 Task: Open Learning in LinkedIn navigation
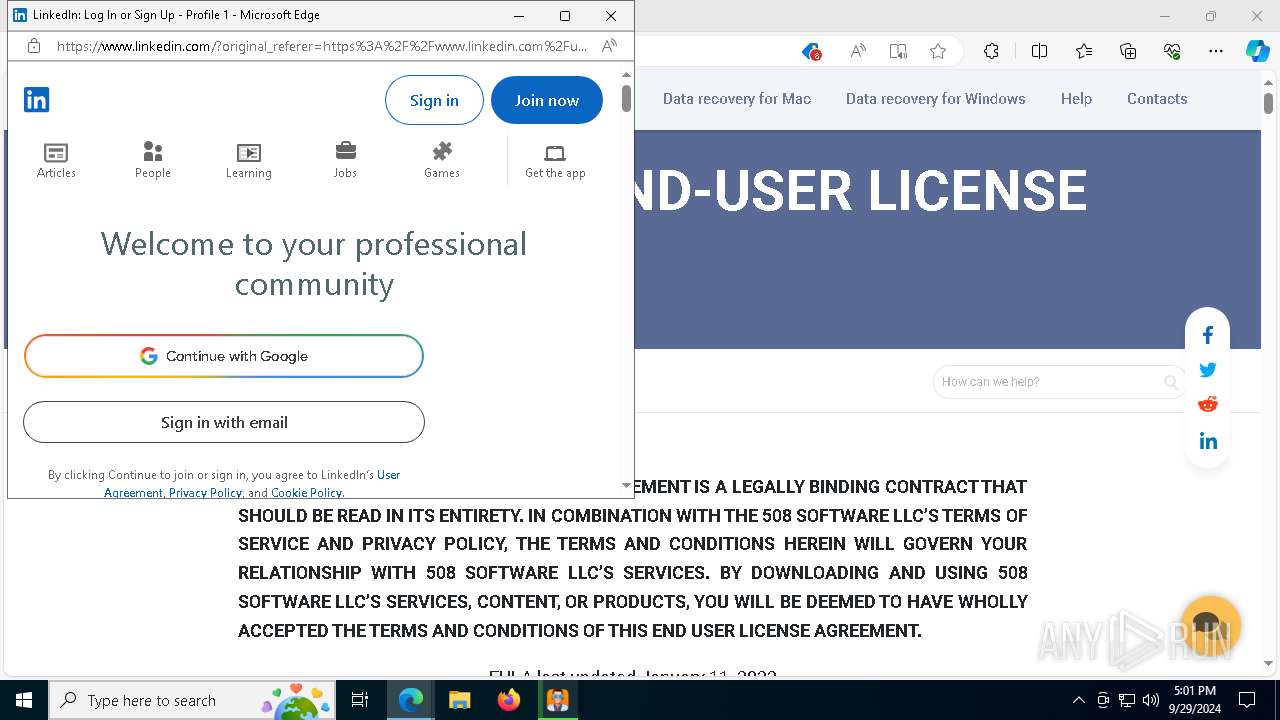coord(249,160)
